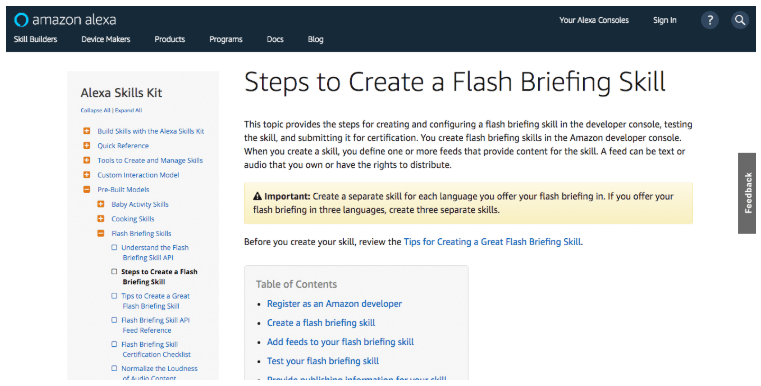Go to the Blog nav item
The width and height of the screenshot is (761, 386).
click(315, 39)
